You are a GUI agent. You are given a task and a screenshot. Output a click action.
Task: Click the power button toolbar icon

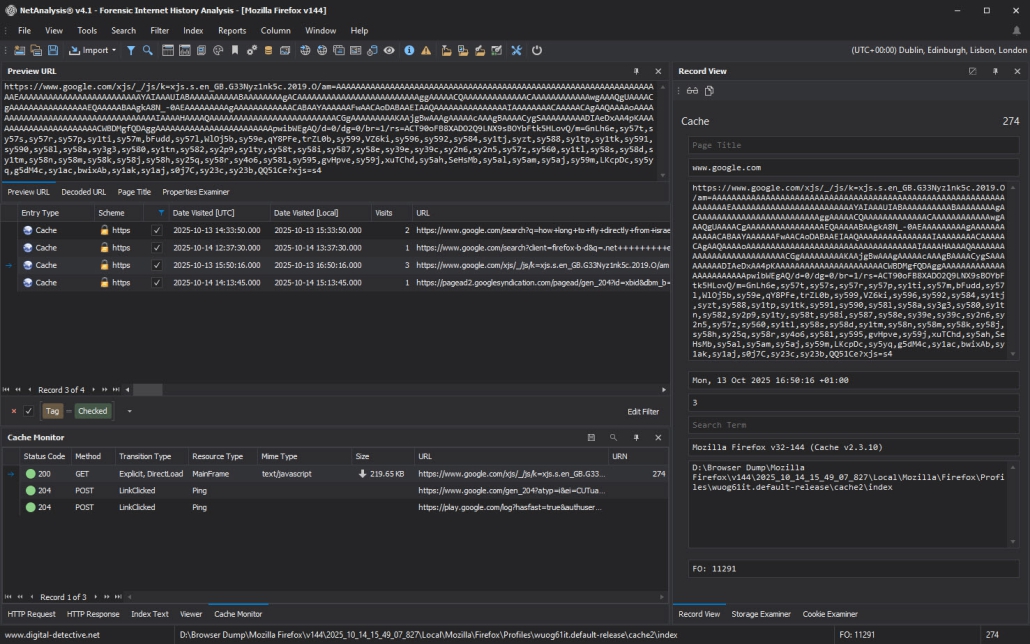[537, 50]
